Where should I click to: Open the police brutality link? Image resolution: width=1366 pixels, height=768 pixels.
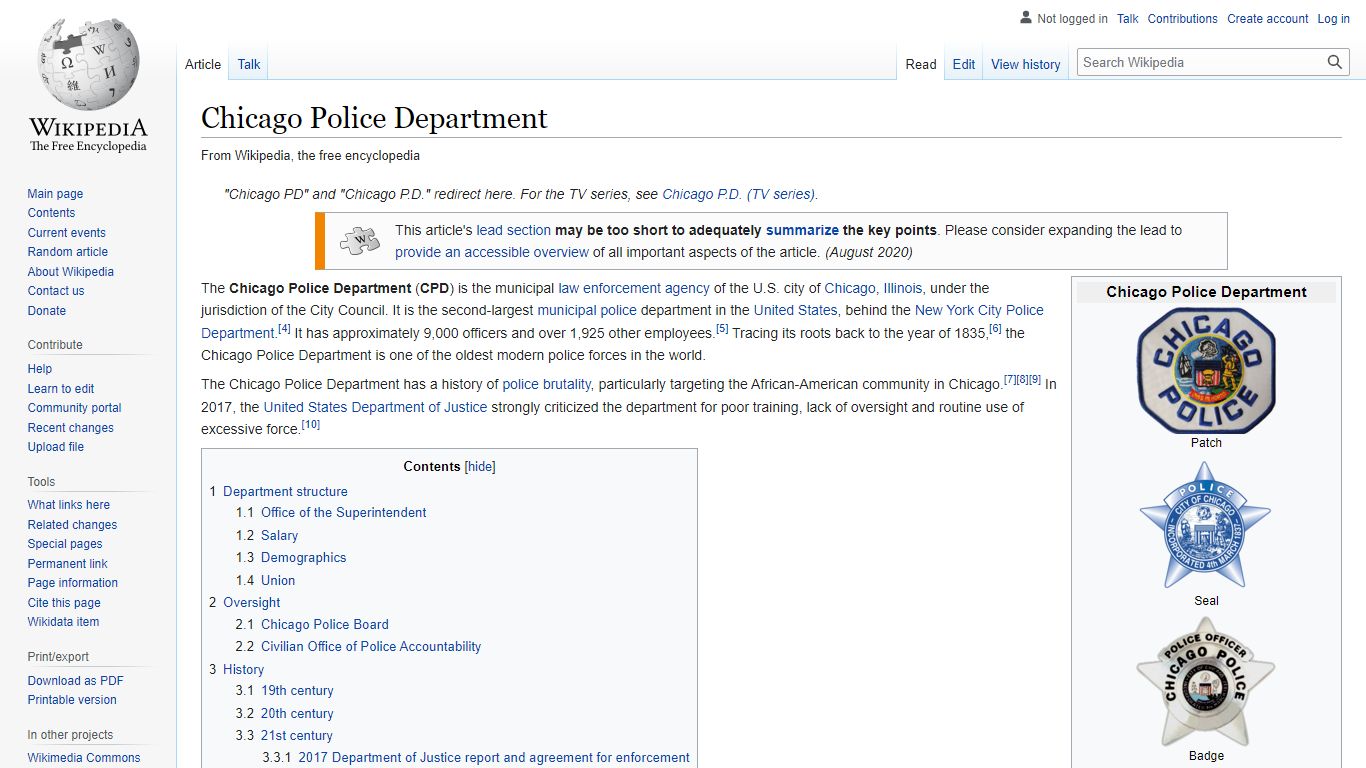[547, 384]
